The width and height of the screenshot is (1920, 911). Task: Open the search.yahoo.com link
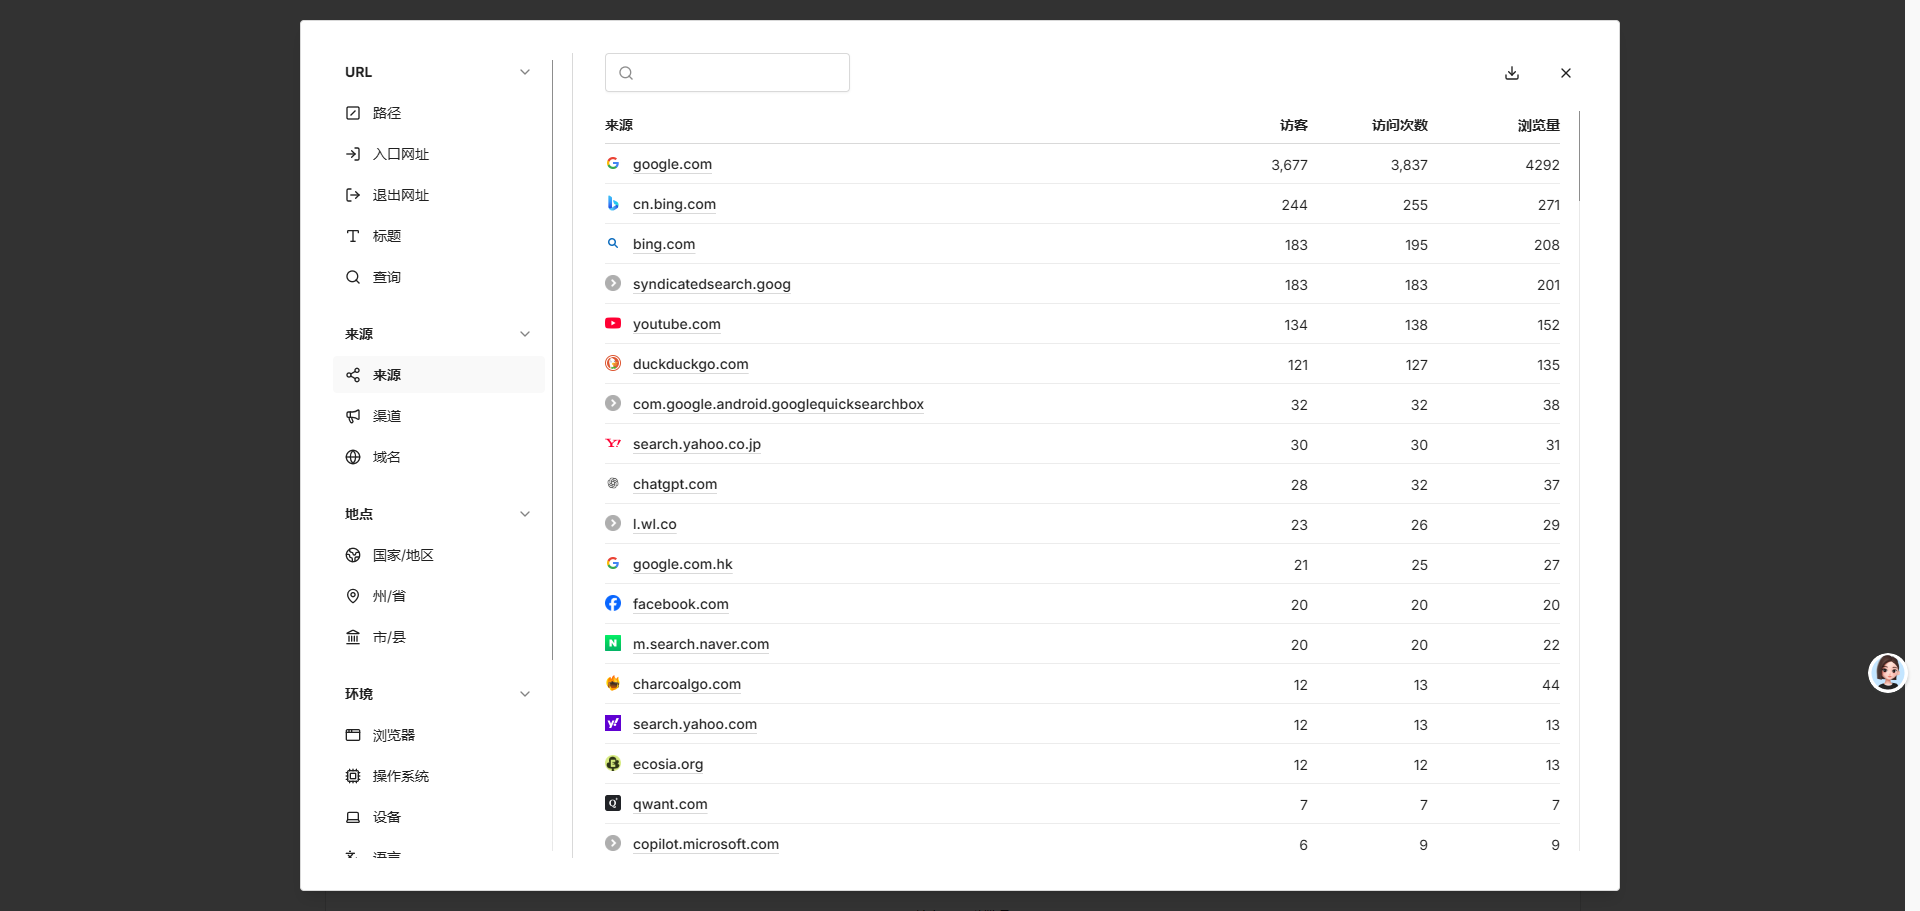695,724
